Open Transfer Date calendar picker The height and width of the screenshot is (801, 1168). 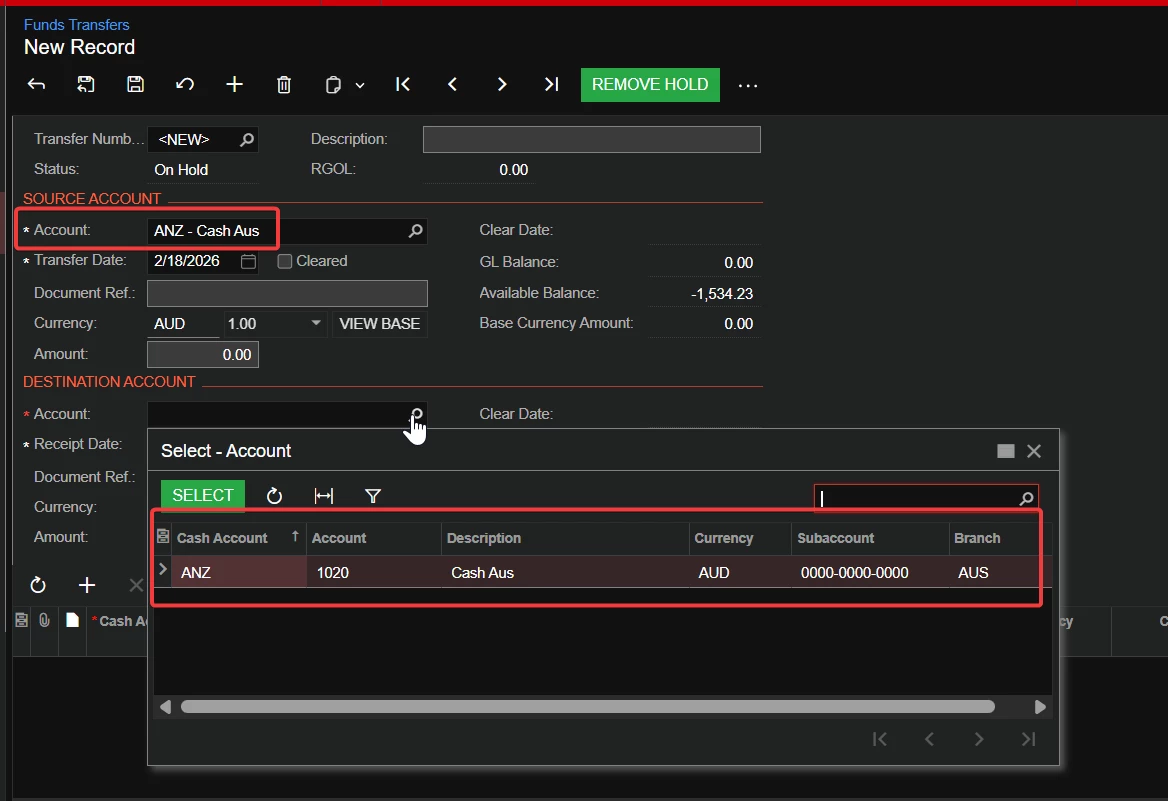coord(248,262)
